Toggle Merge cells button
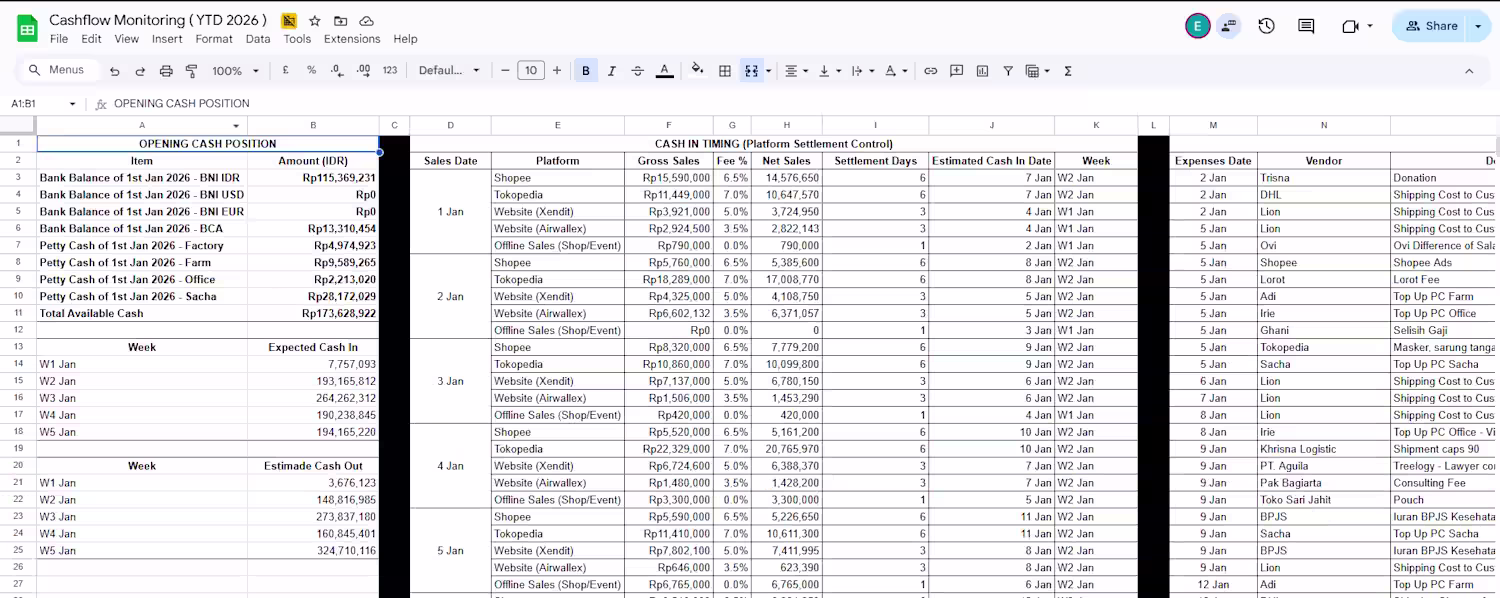The width and height of the screenshot is (1500, 598). point(751,71)
